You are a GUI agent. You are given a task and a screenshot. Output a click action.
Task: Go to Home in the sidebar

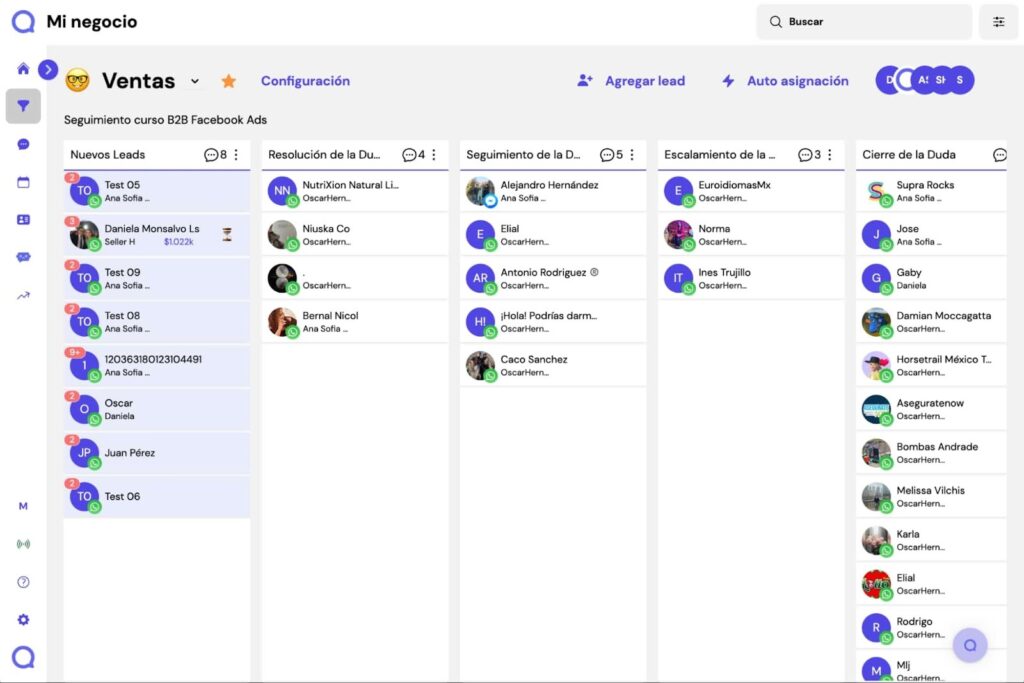23,69
